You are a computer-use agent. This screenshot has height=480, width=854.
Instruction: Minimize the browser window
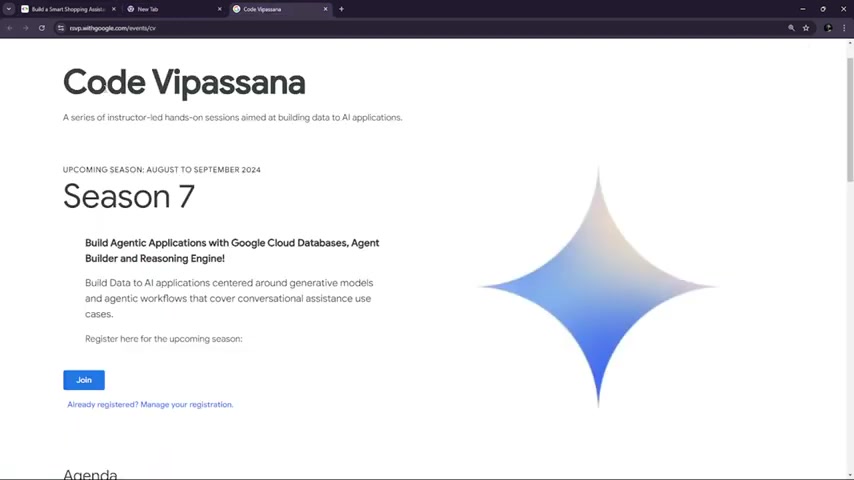coord(802,9)
